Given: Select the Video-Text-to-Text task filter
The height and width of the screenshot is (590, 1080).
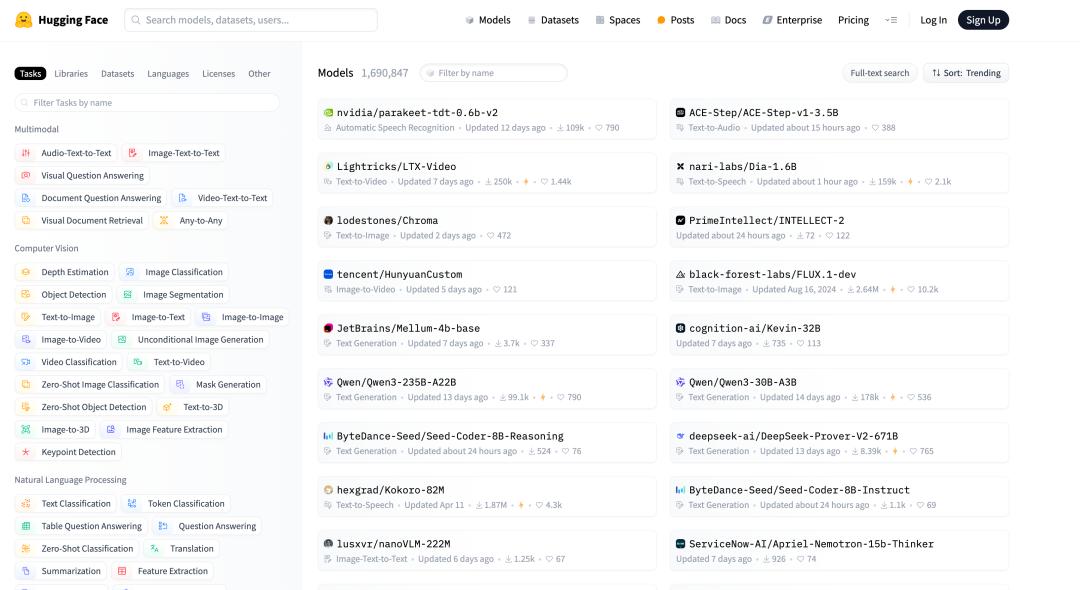Looking at the screenshot, I should tap(222, 198).
